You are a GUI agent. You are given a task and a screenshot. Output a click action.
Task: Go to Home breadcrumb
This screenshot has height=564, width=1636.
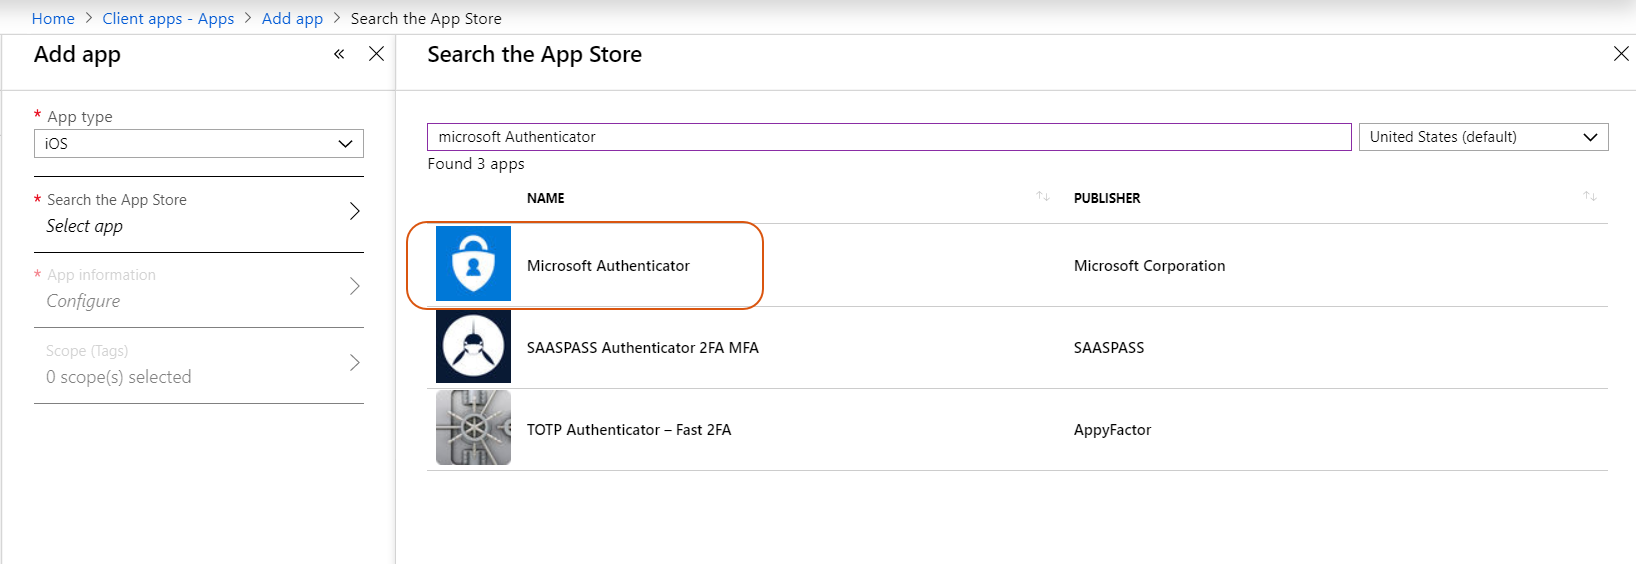53,18
